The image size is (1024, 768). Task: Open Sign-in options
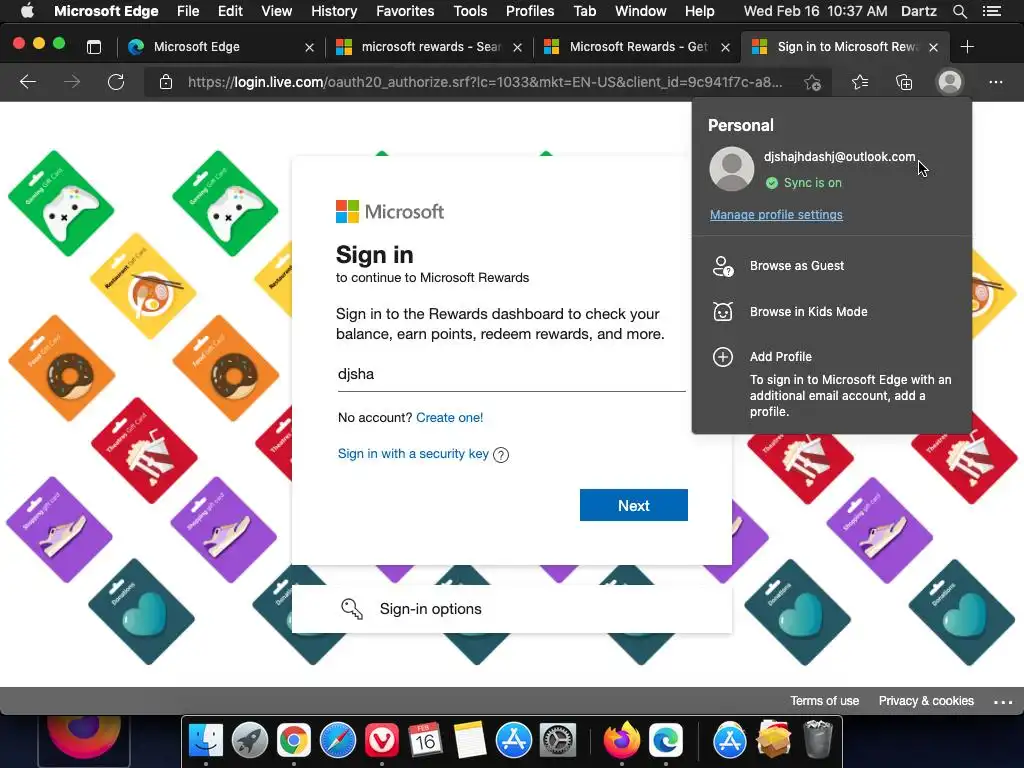(511, 609)
